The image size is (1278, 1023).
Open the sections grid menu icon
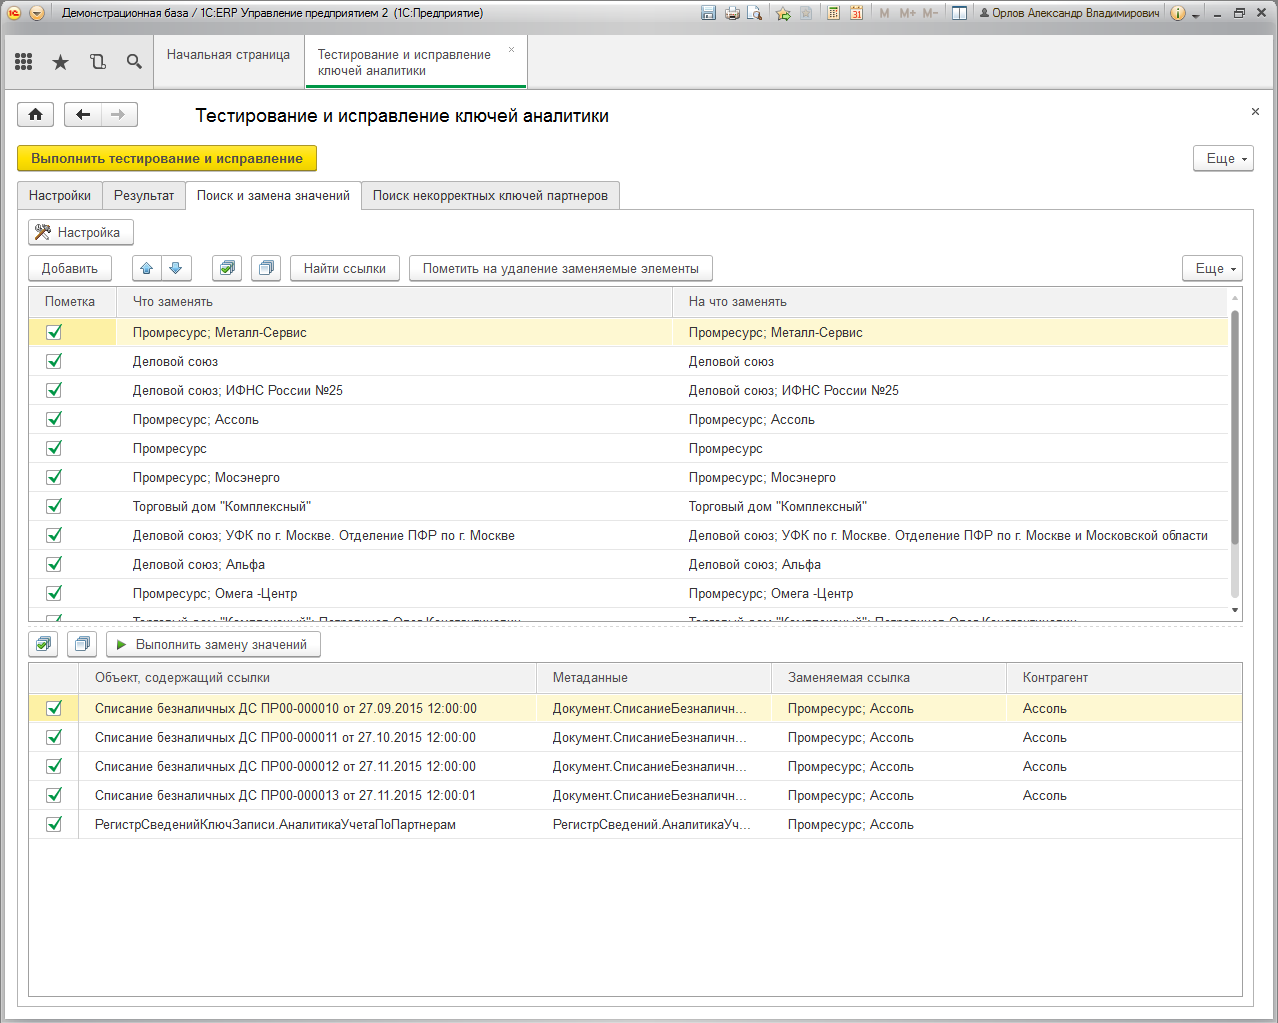click(x=24, y=62)
